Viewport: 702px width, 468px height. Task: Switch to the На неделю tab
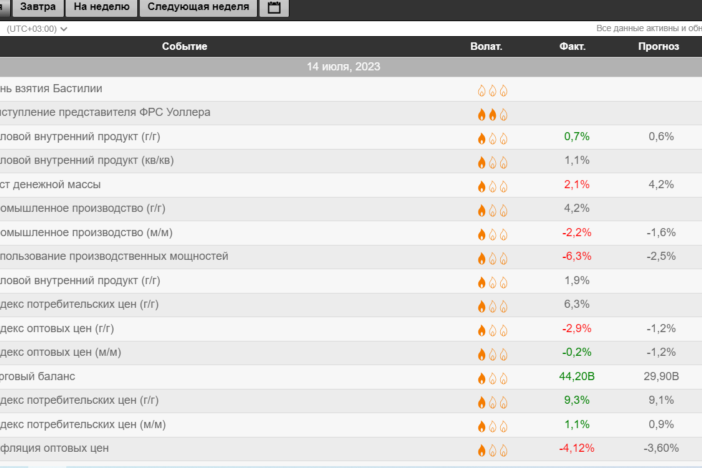point(101,7)
